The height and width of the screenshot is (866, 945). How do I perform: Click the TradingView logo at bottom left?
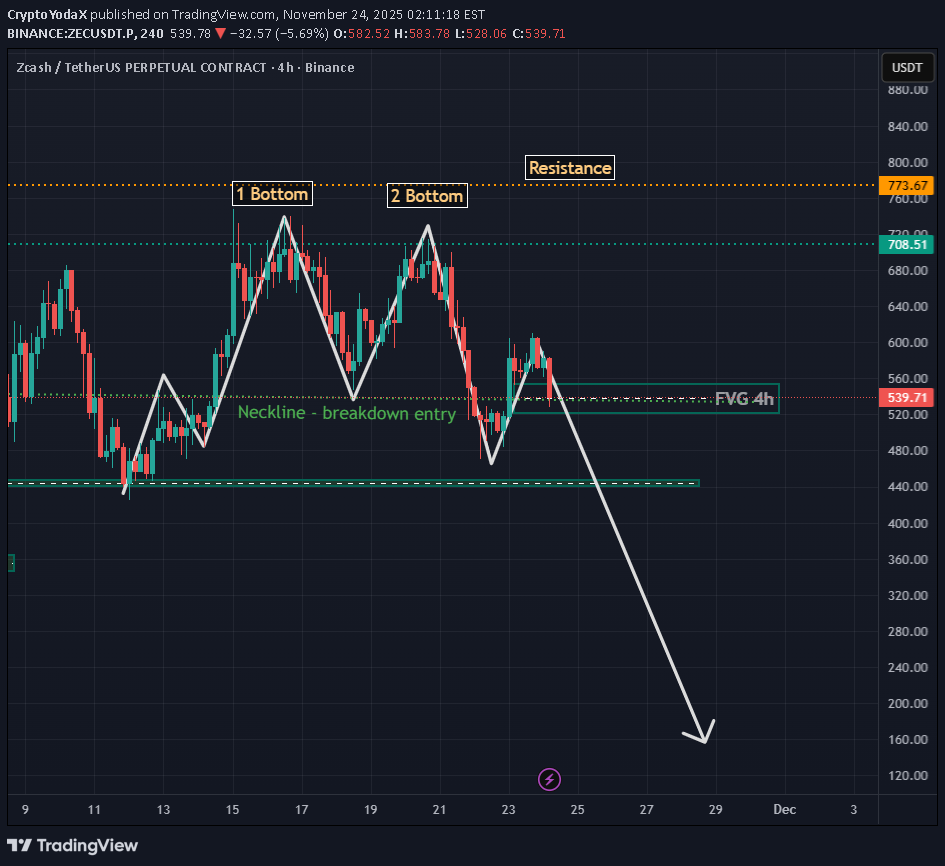point(72,845)
